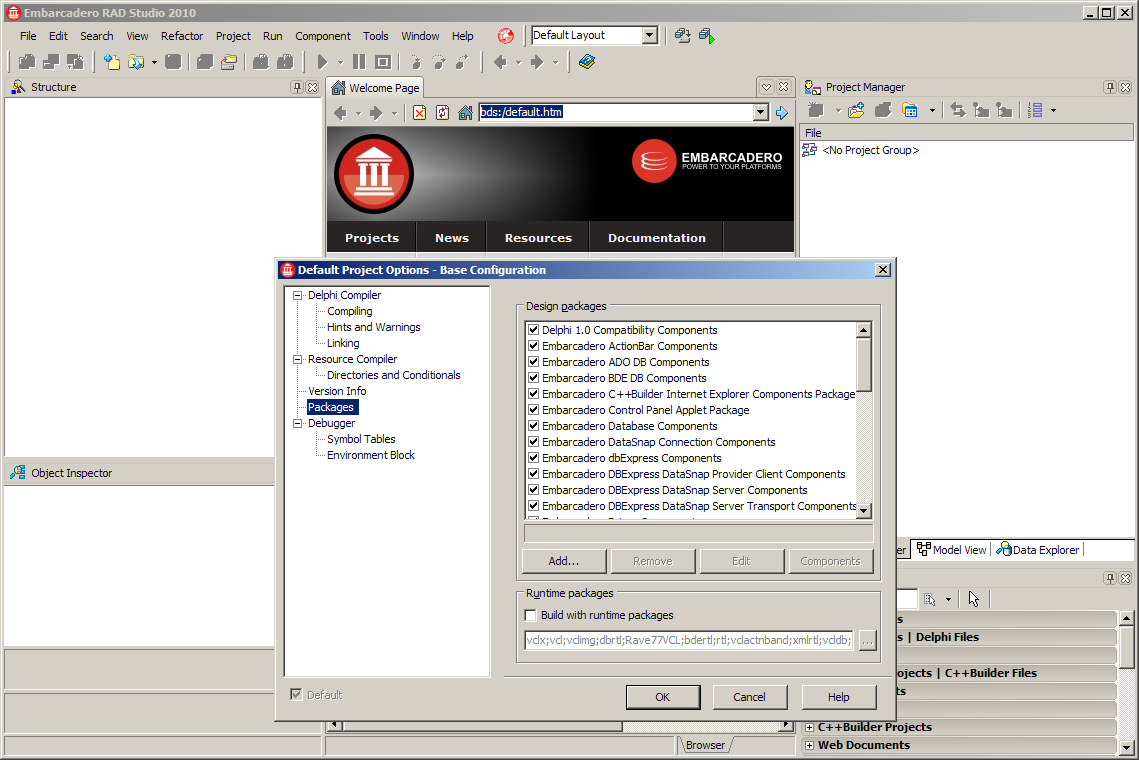The height and width of the screenshot is (760, 1139).
Task: Click the numbered list icon in Project Manager
Action: (x=1035, y=110)
